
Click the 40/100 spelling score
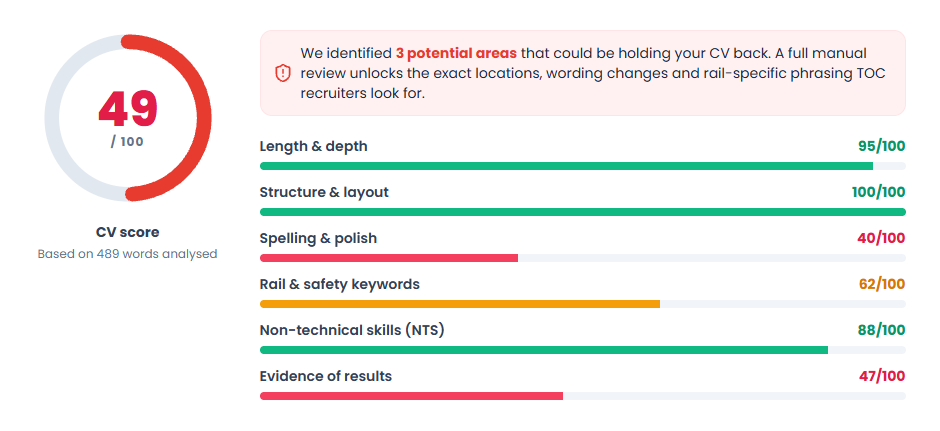click(881, 239)
